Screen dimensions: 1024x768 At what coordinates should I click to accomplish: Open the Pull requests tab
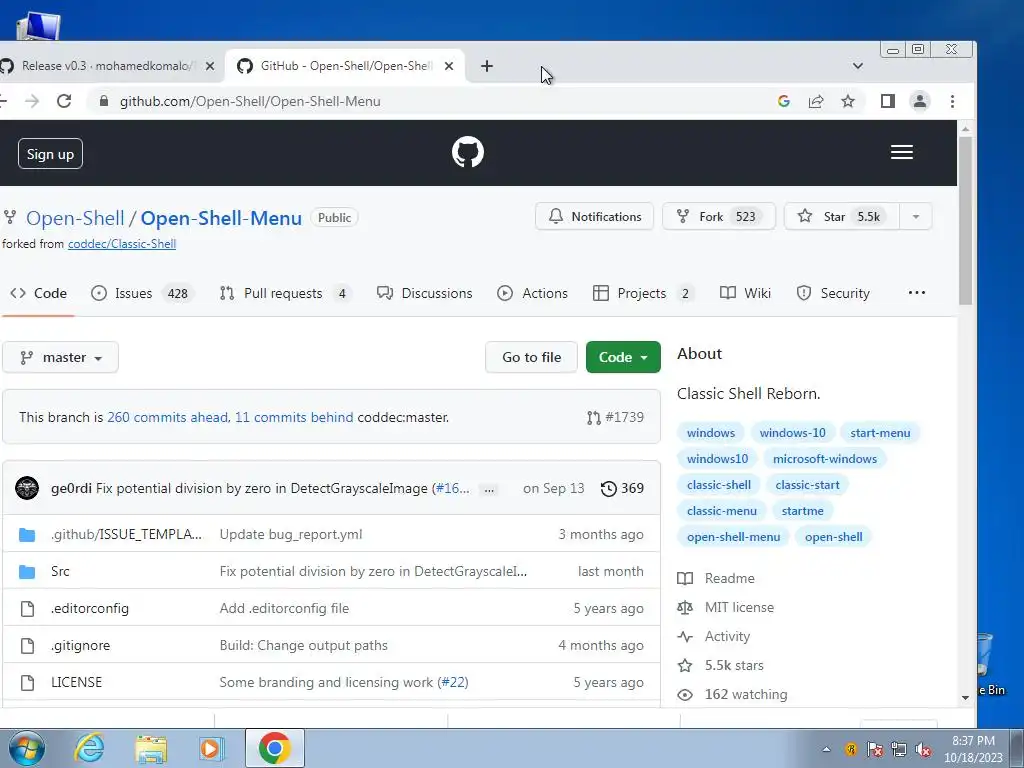[285, 293]
